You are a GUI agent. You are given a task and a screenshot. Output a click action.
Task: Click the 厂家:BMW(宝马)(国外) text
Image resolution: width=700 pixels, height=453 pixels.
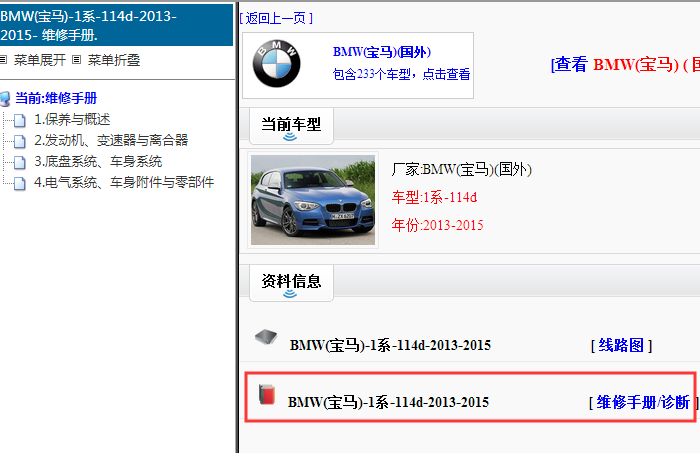tap(462, 170)
